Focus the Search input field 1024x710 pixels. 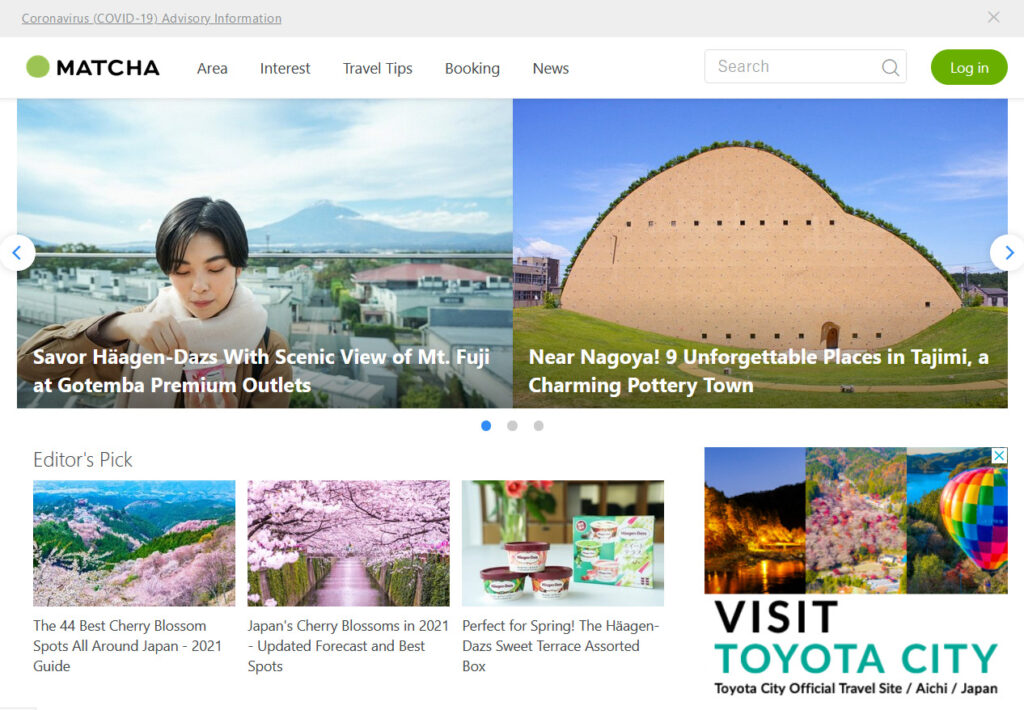point(805,67)
